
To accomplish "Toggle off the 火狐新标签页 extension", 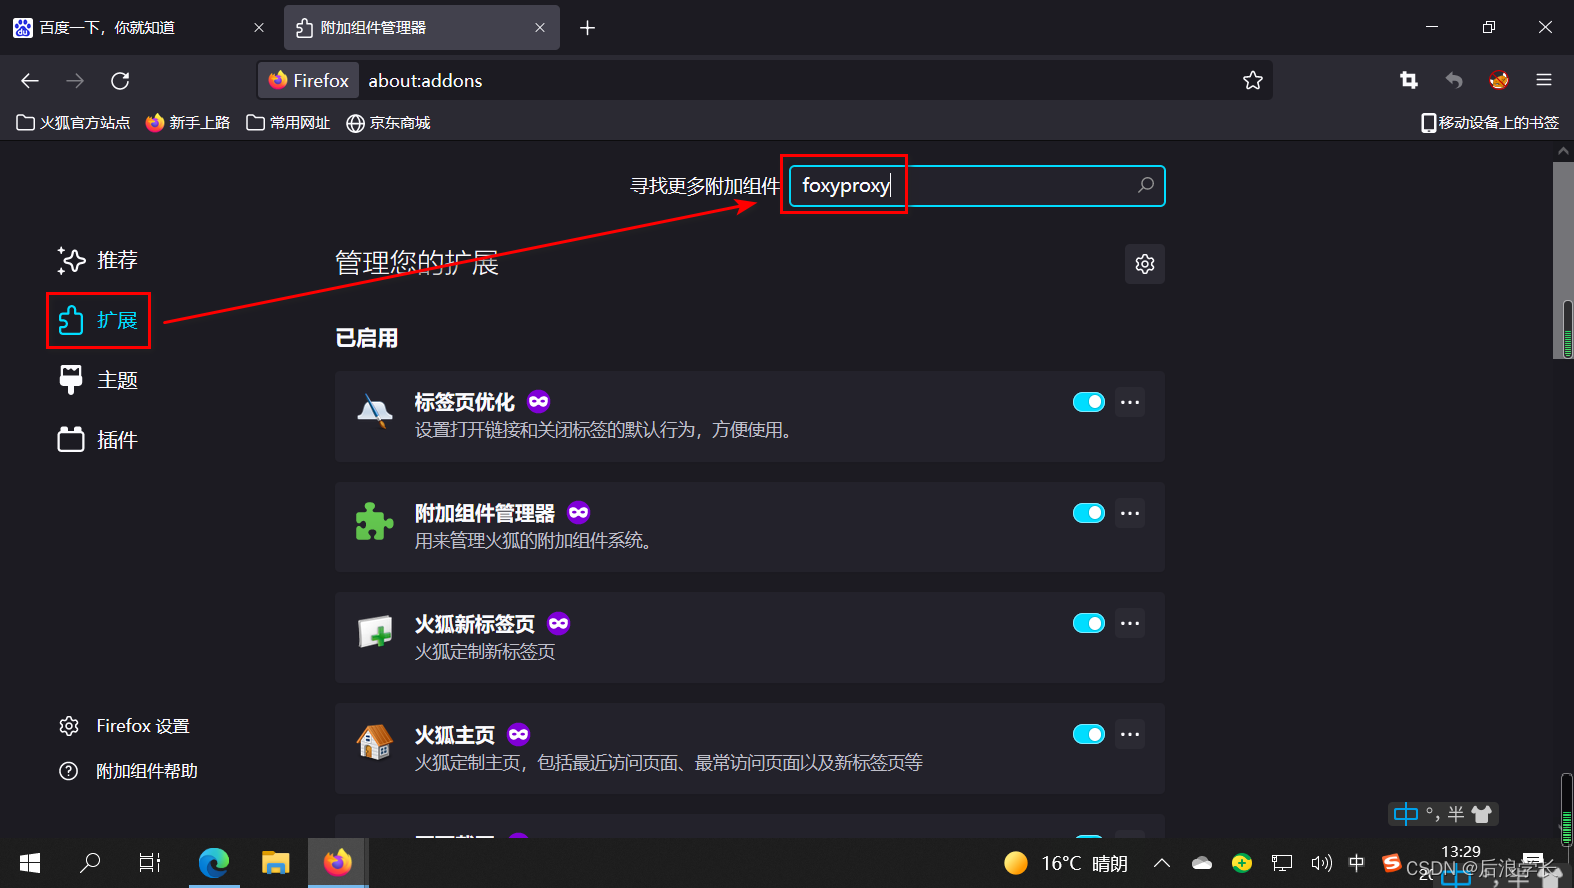I will coord(1089,623).
